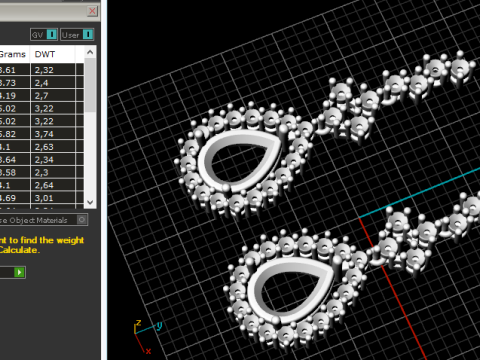This screenshot has width=480, height=360.
Task: Click the weight table scroll-up arrow
Action: pos(90,52)
